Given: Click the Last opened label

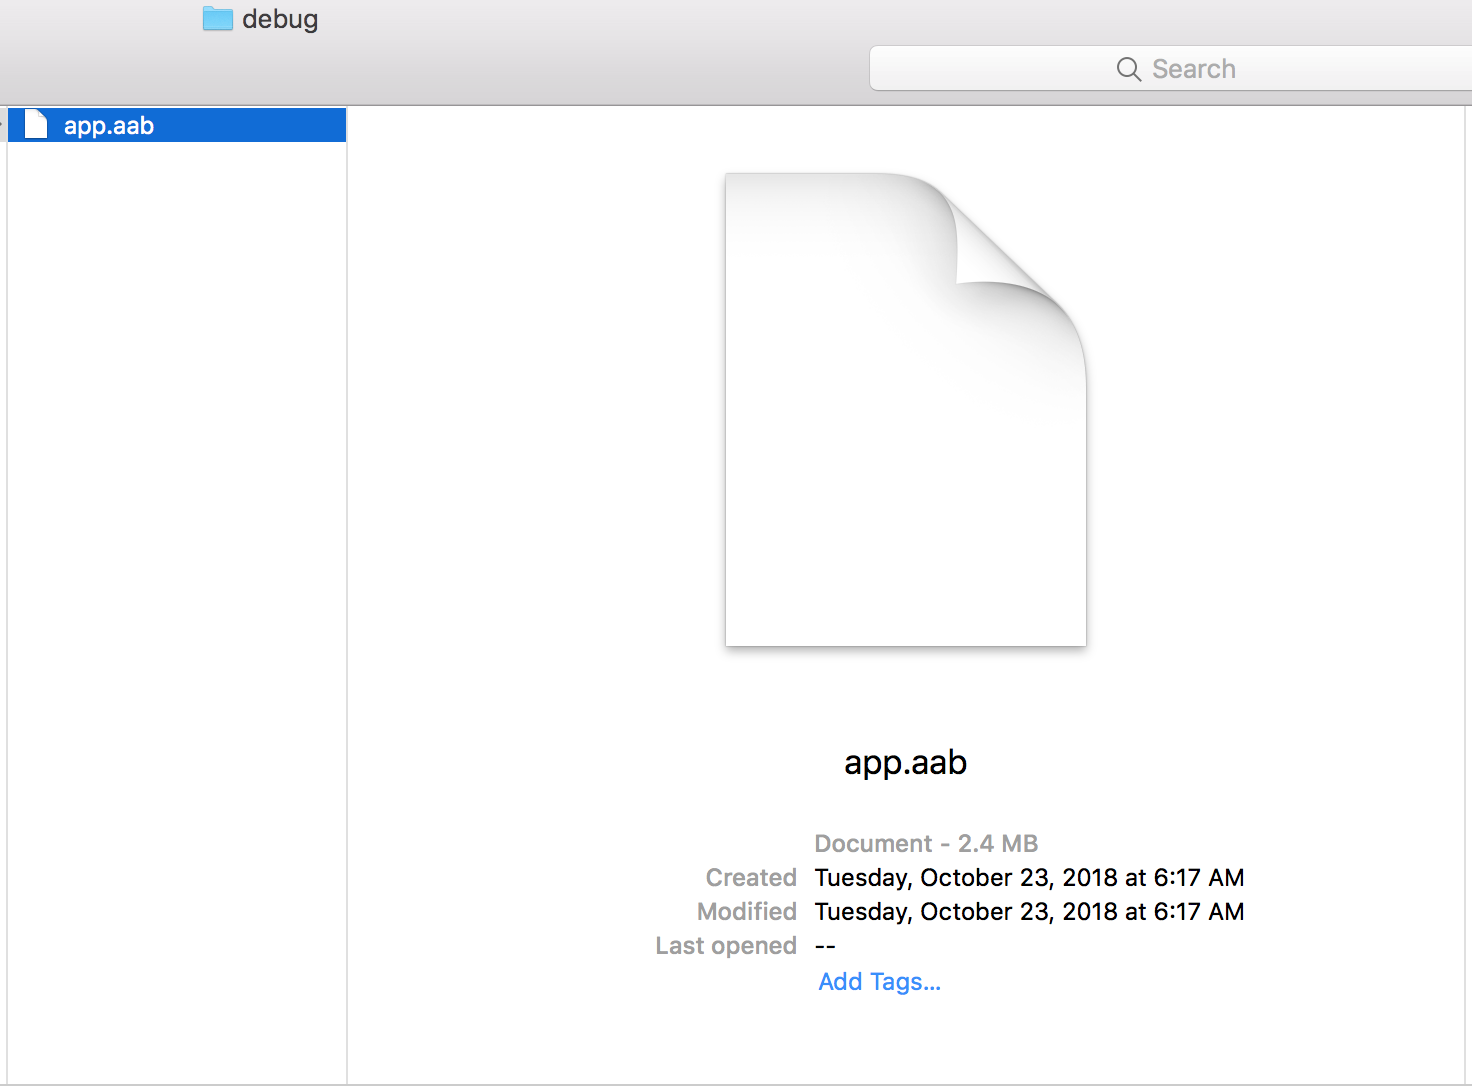Looking at the screenshot, I should point(726,946).
